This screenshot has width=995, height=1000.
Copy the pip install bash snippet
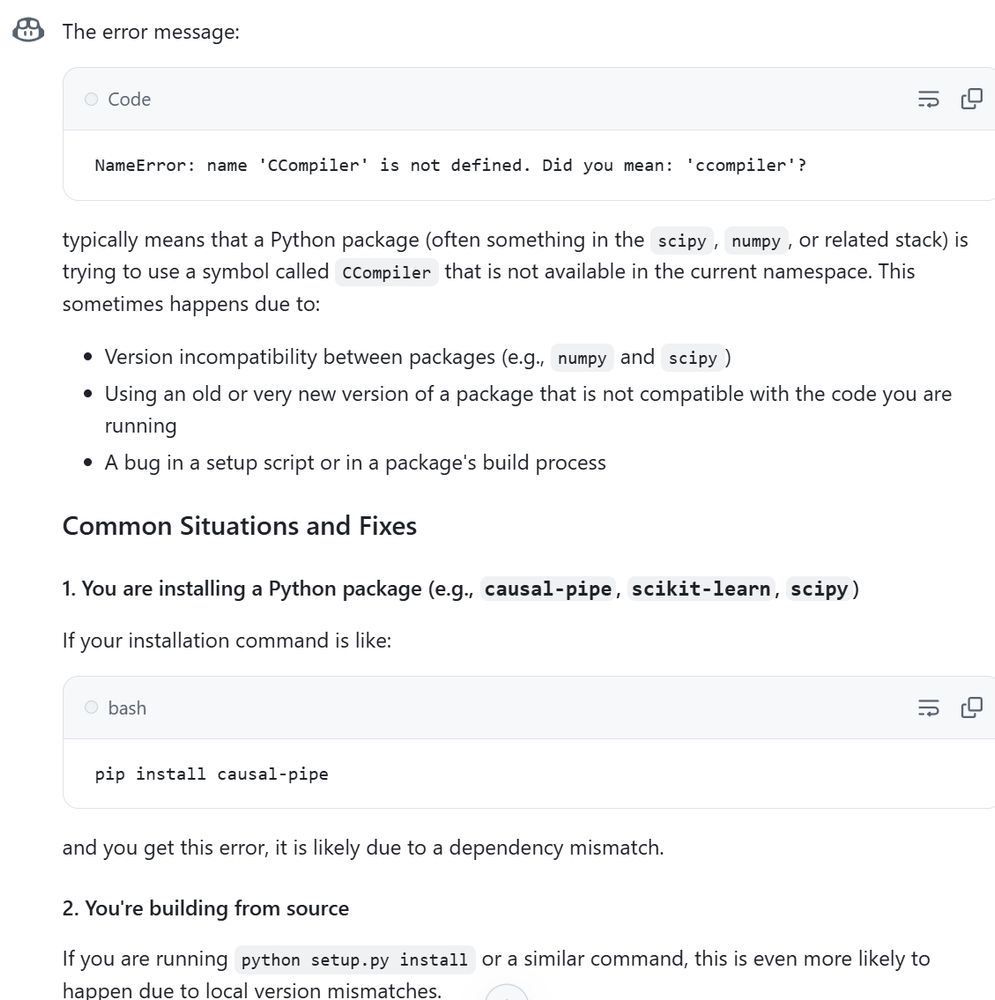click(x=971, y=708)
